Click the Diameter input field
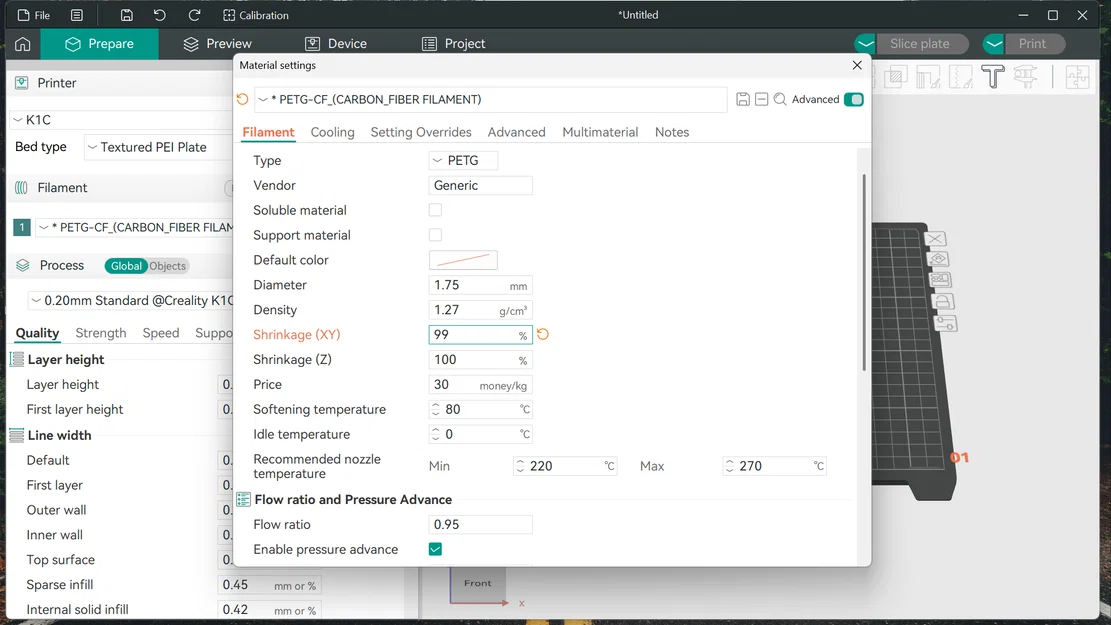1111x625 pixels. pyautogui.click(x=480, y=286)
